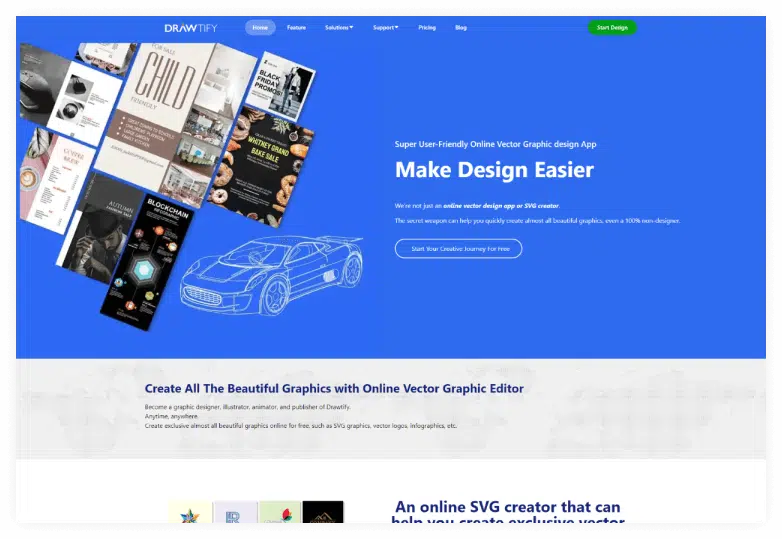
Task: Select the Whitney Grand Bake Sale poster
Action: click(261, 167)
